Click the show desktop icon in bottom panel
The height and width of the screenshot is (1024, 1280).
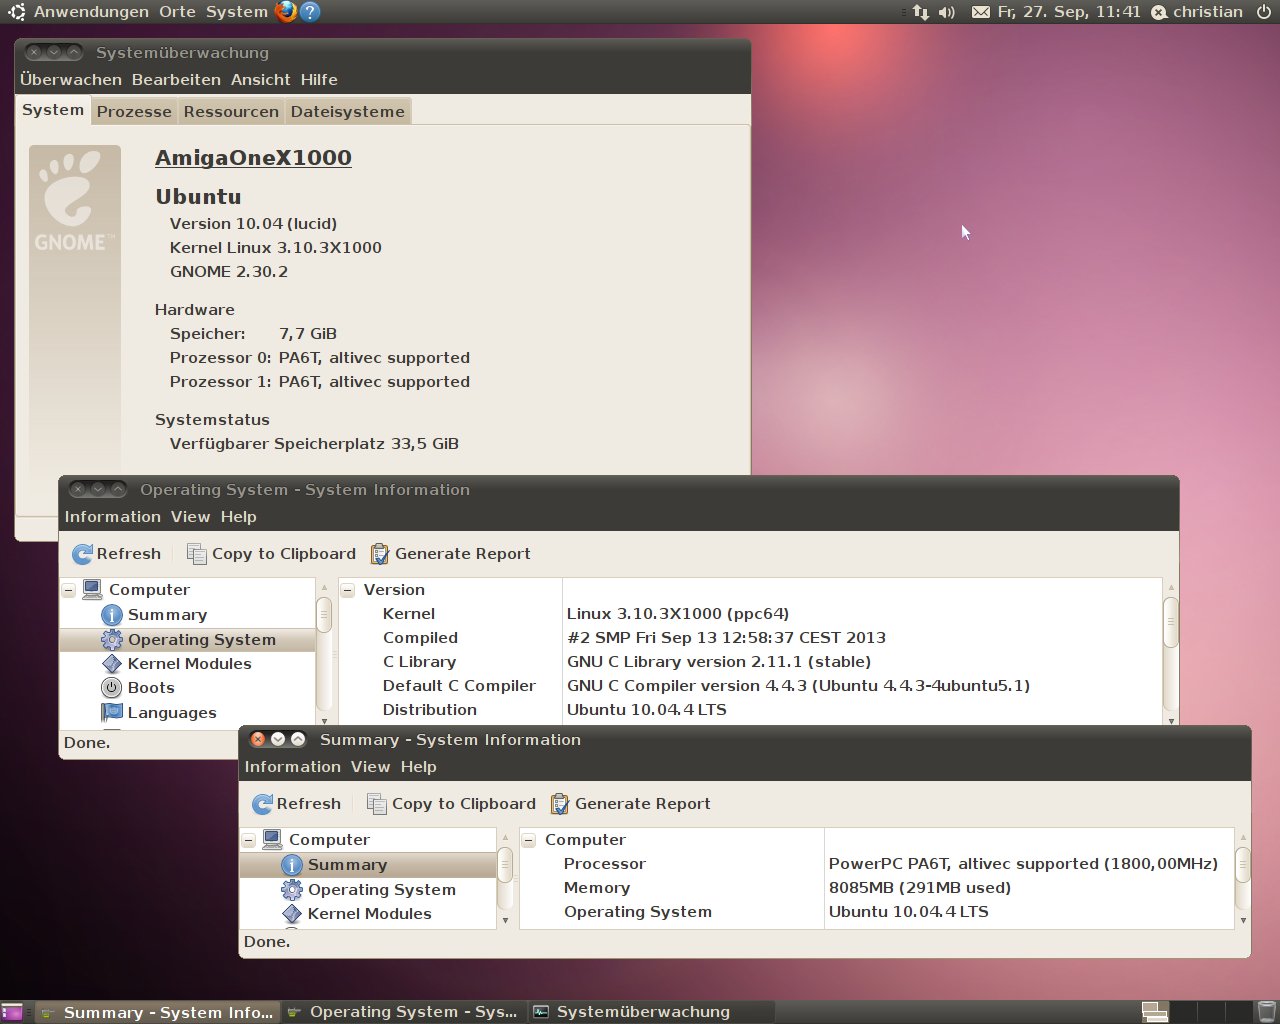click(12, 1012)
